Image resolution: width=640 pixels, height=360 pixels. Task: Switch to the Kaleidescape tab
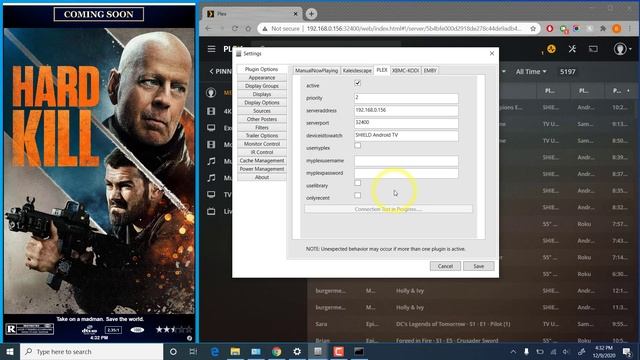(357, 71)
